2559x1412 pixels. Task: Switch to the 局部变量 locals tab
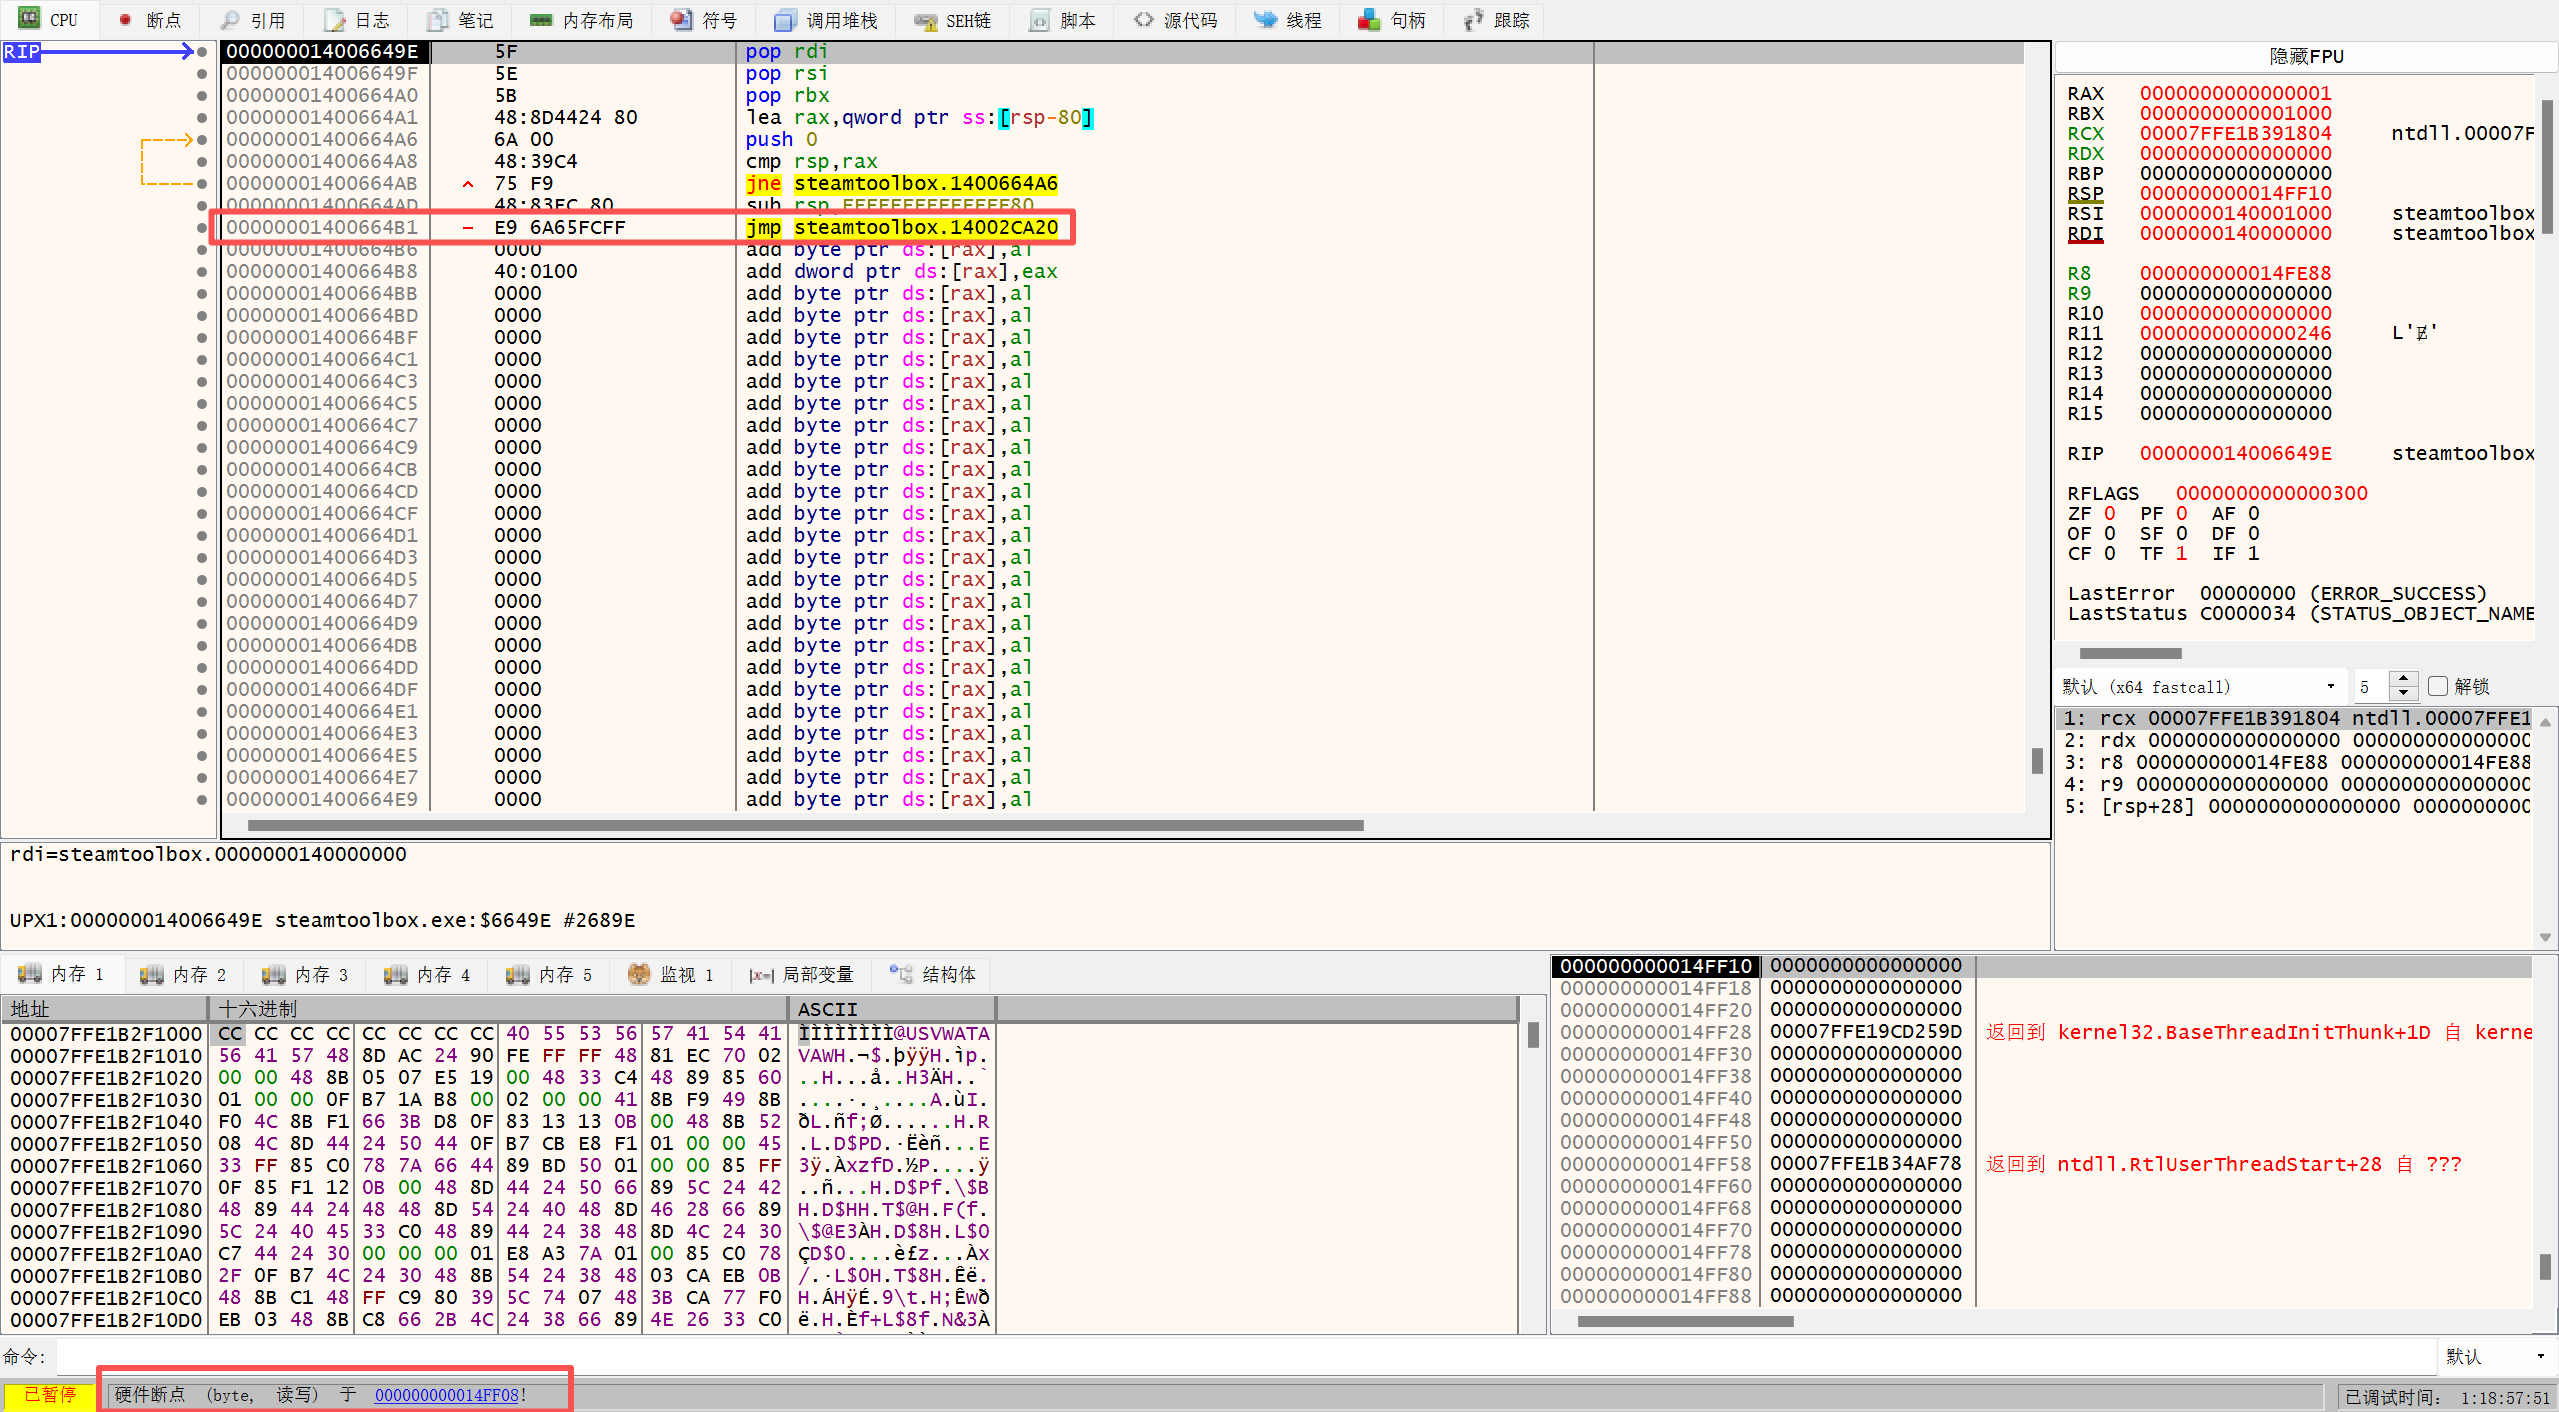point(802,974)
